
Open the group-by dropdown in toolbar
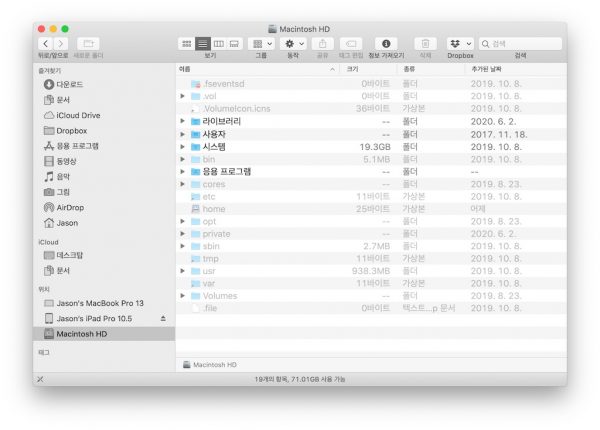[x=262, y=44]
